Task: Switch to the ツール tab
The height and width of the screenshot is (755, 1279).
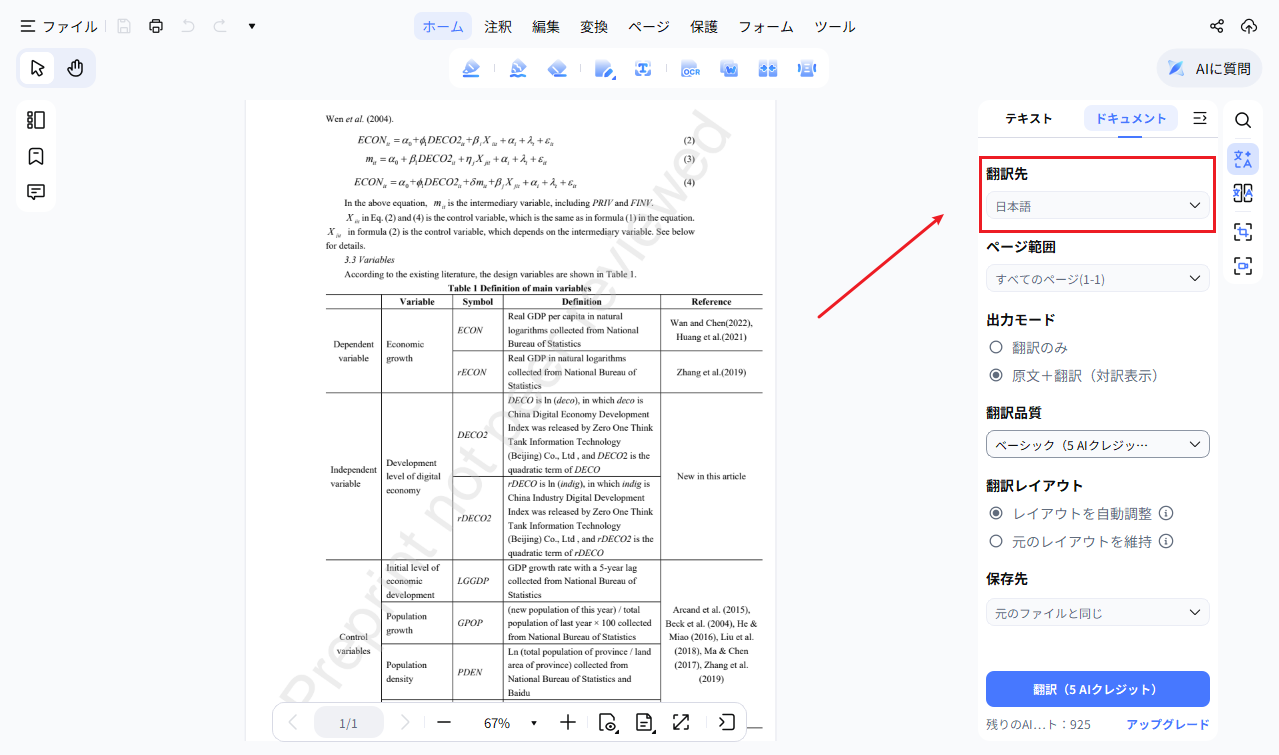Action: [x=835, y=27]
